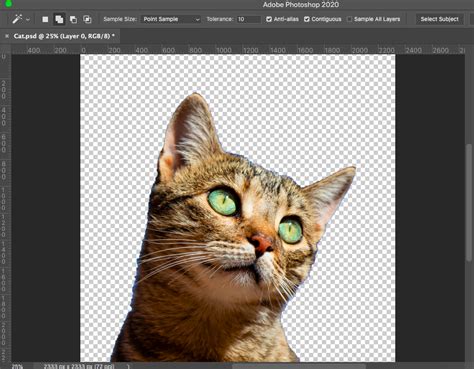Choose the Subtract from selection mode icon
Image resolution: width=474 pixels, height=369 pixels.
[73, 19]
